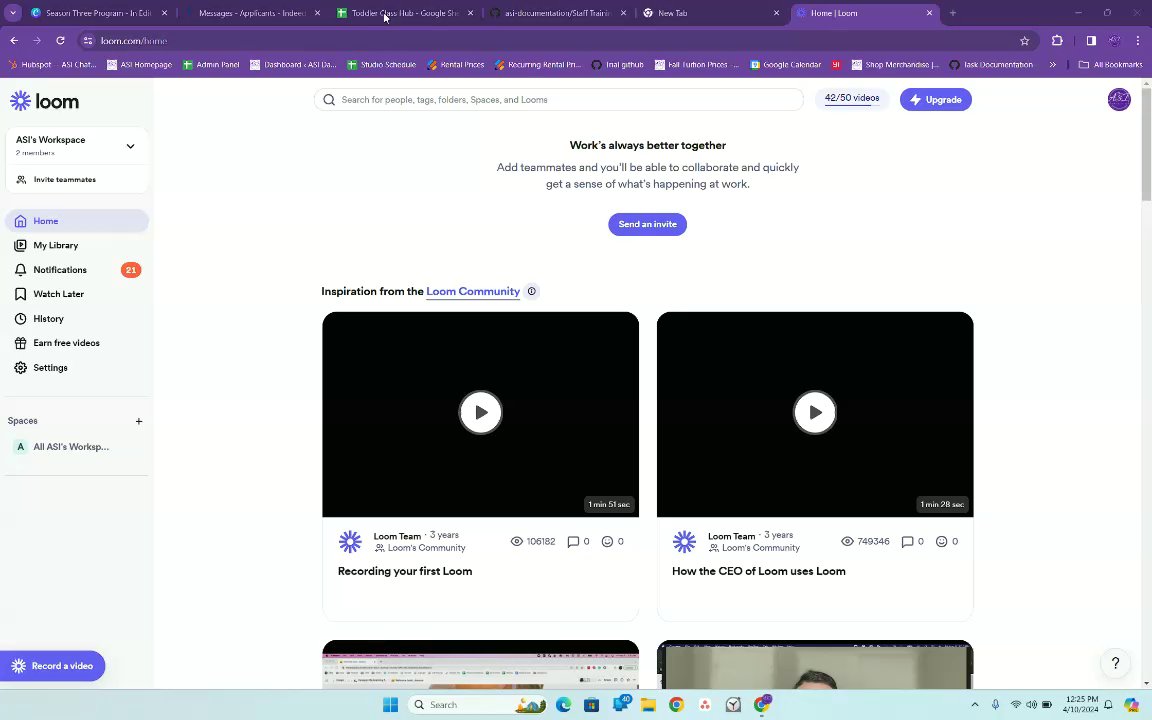Show hidden system tray icons
The width and height of the screenshot is (1152, 720).
point(975,705)
